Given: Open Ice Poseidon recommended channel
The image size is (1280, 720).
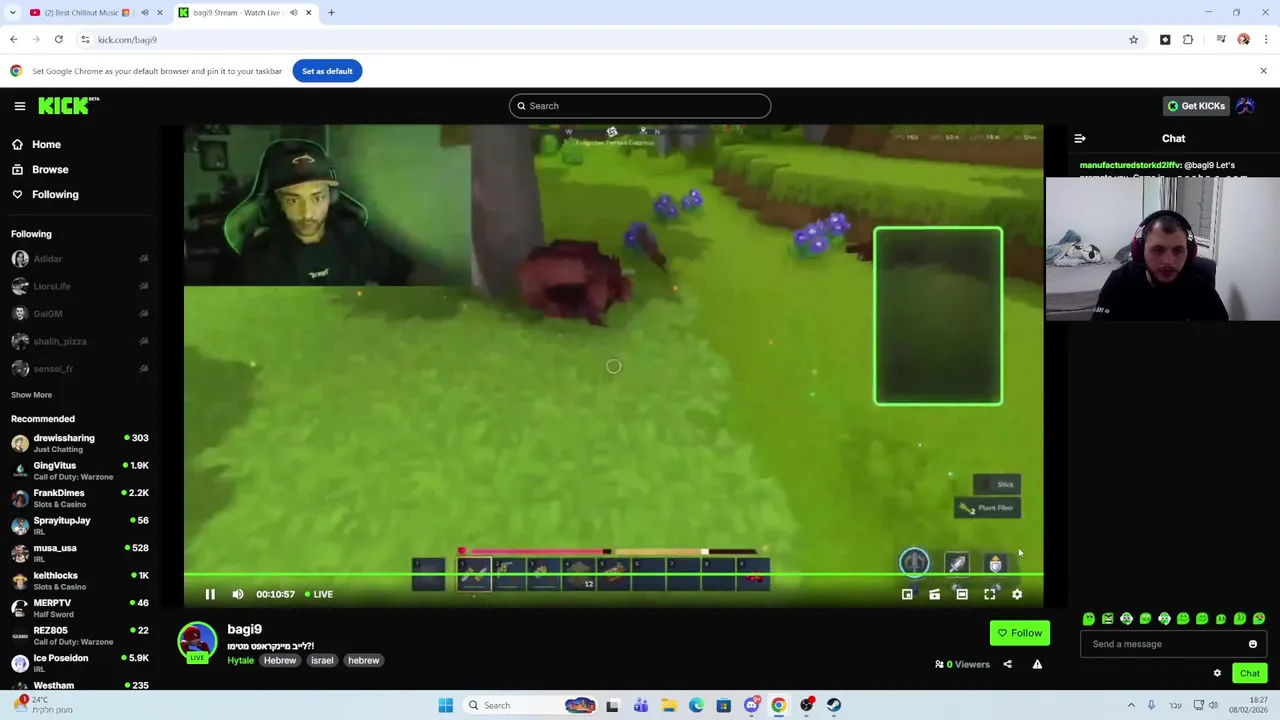Looking at the screenshot, I should (x=80, y=663).
